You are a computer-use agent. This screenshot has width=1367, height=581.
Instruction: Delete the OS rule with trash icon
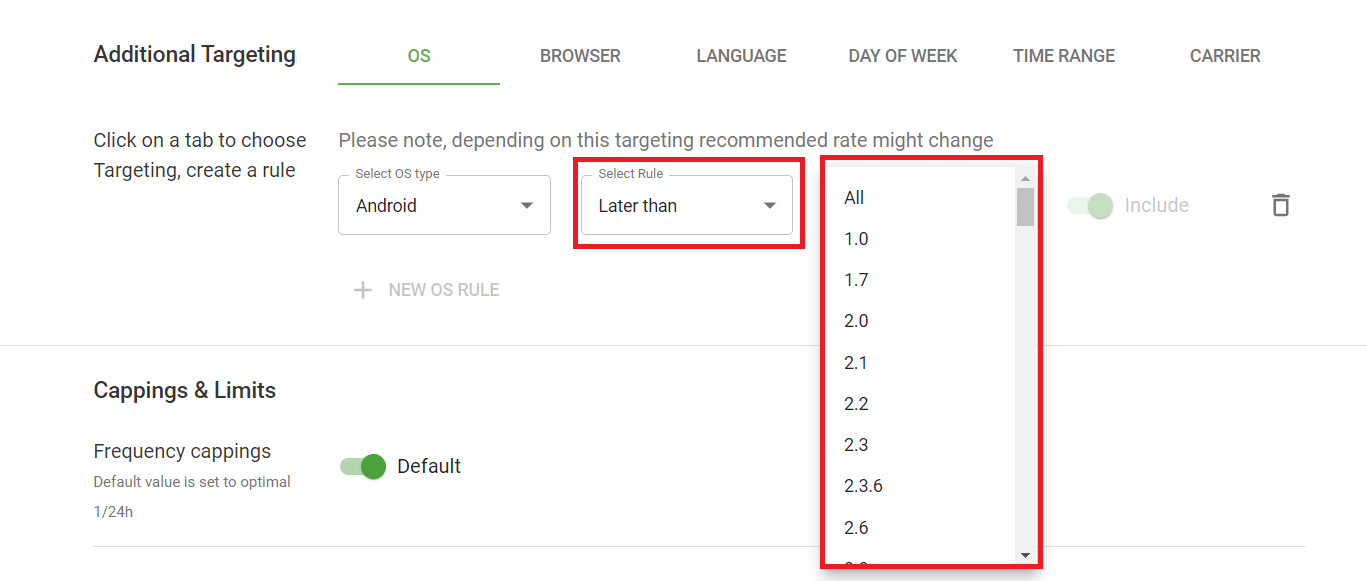(1280, 205)
